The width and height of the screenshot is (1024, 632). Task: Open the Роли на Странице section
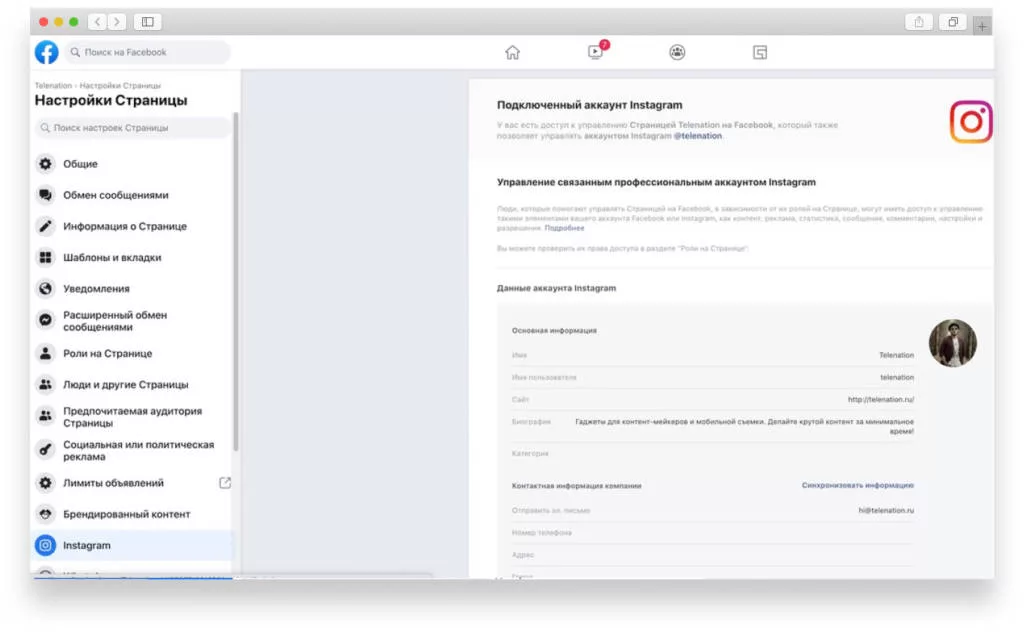(x=133, y=353)
